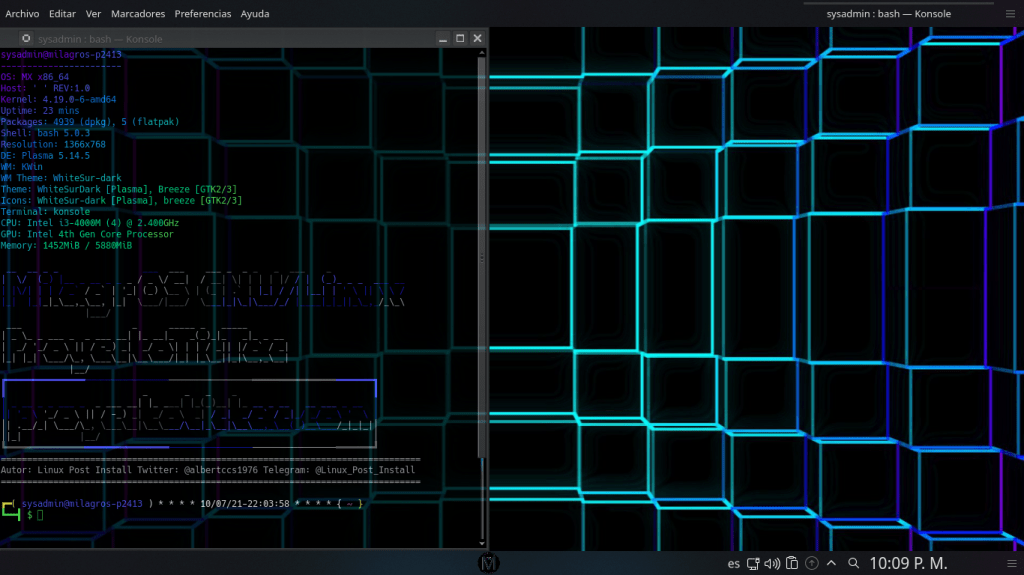Click the search magnifier in the panel
Screen dimensions: 1024x575
(x=851, y=563)
